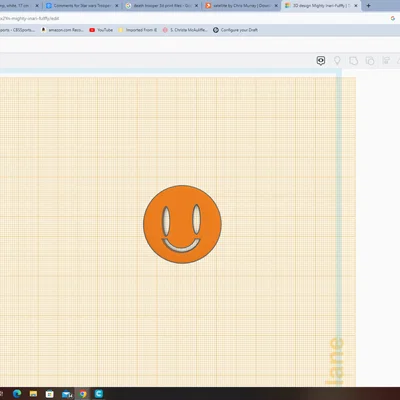Close the 3D design Mighty Inari tab
The width and height of the screenshot is (400, 400).
tap(356, 6)
